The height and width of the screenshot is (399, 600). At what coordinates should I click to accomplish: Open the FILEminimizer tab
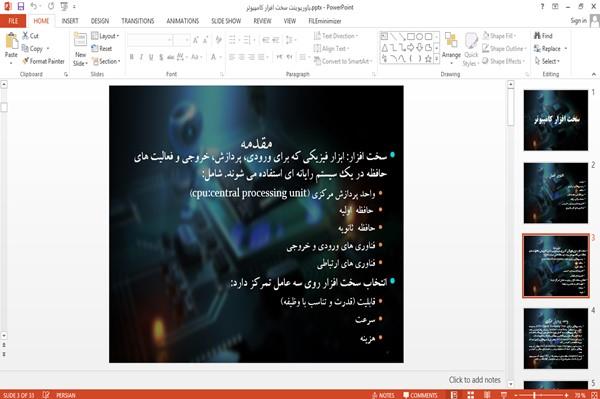[325, 21]
